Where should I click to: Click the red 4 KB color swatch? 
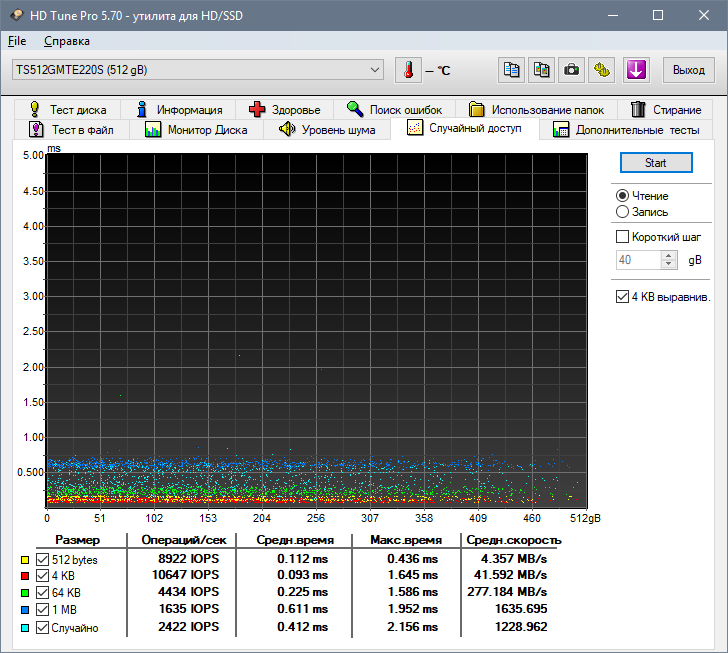25,576
